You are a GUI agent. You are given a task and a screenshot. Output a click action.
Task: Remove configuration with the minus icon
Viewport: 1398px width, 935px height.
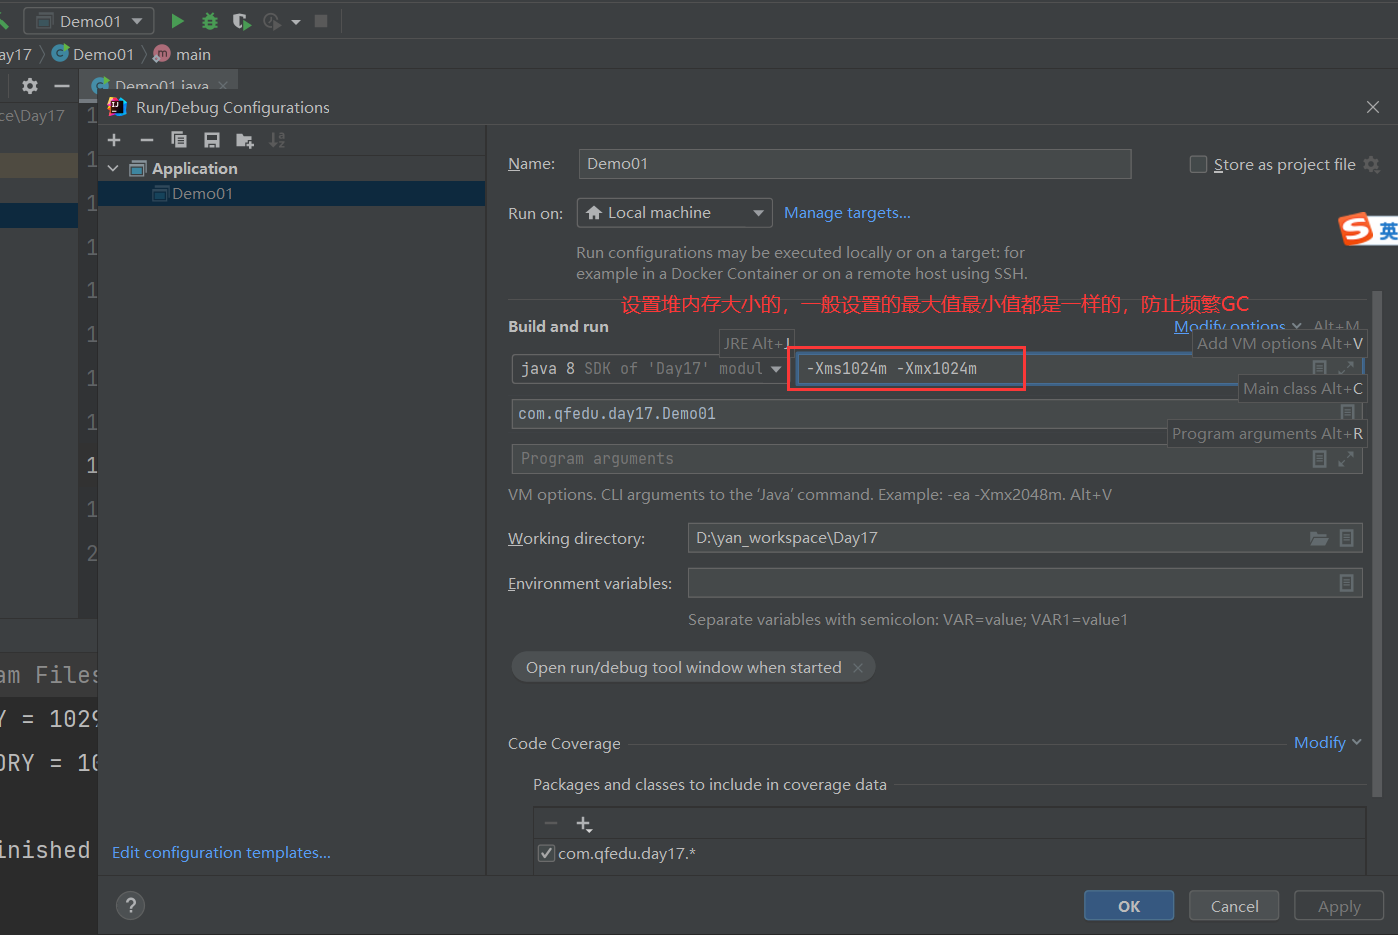[x=147, y=140]
